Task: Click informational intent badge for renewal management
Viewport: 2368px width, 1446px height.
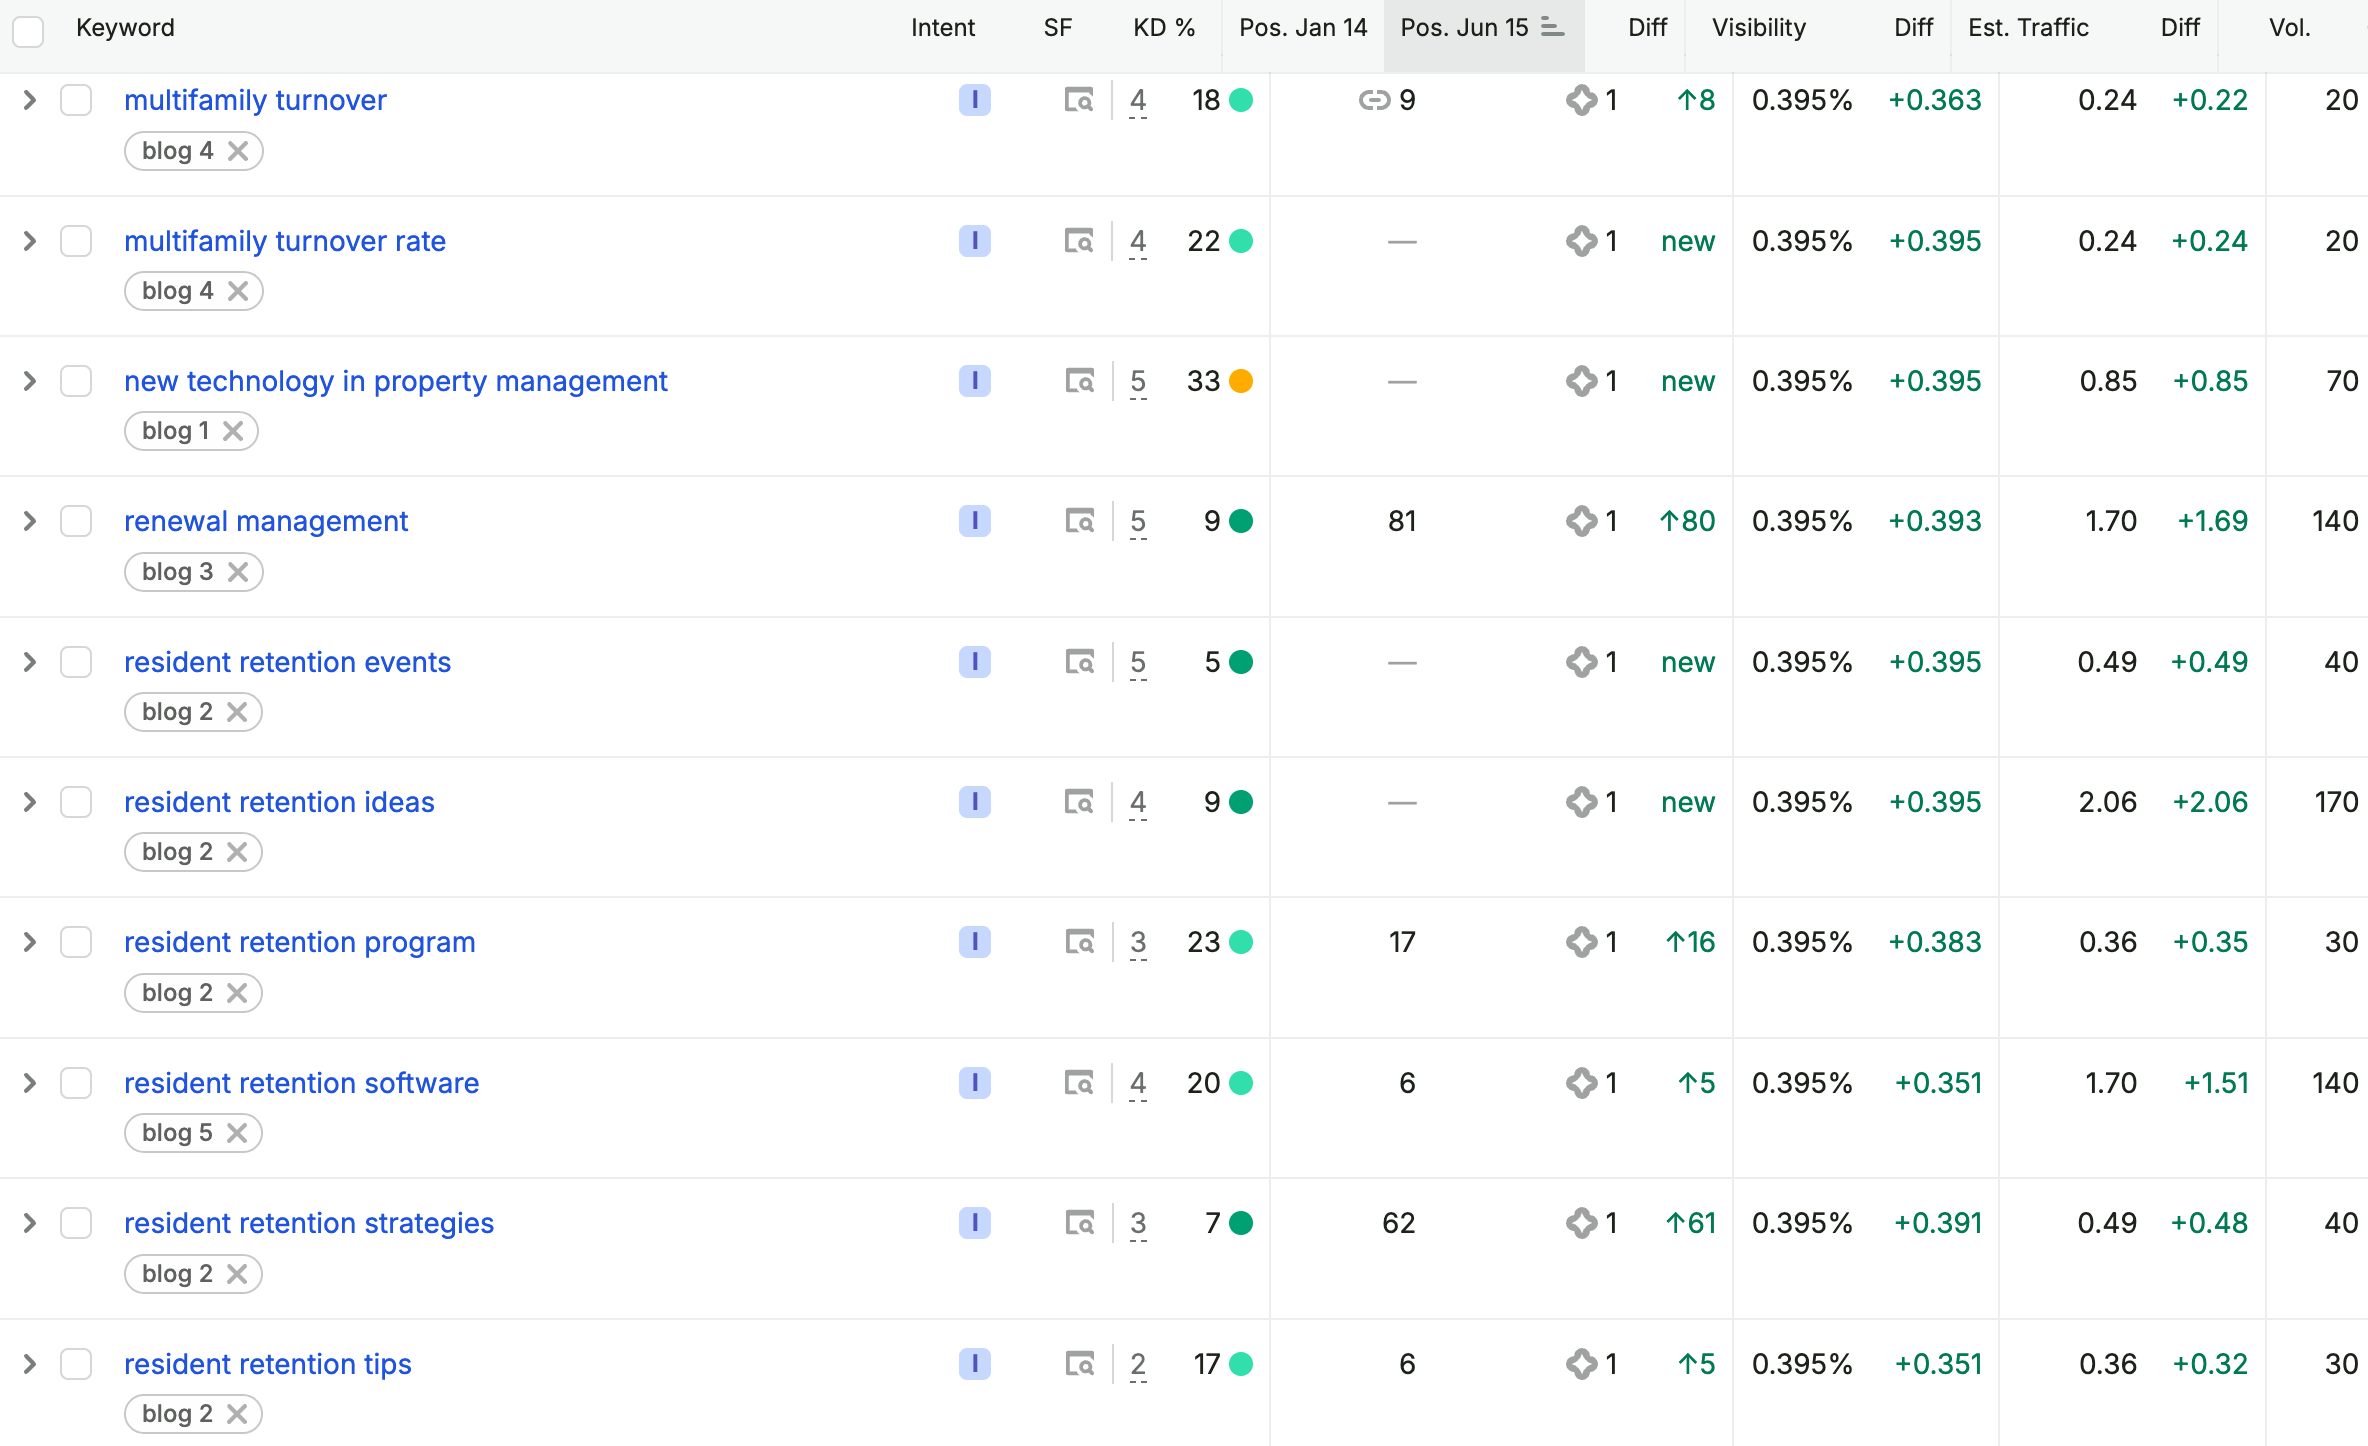Action: click(x=974, y=521)
